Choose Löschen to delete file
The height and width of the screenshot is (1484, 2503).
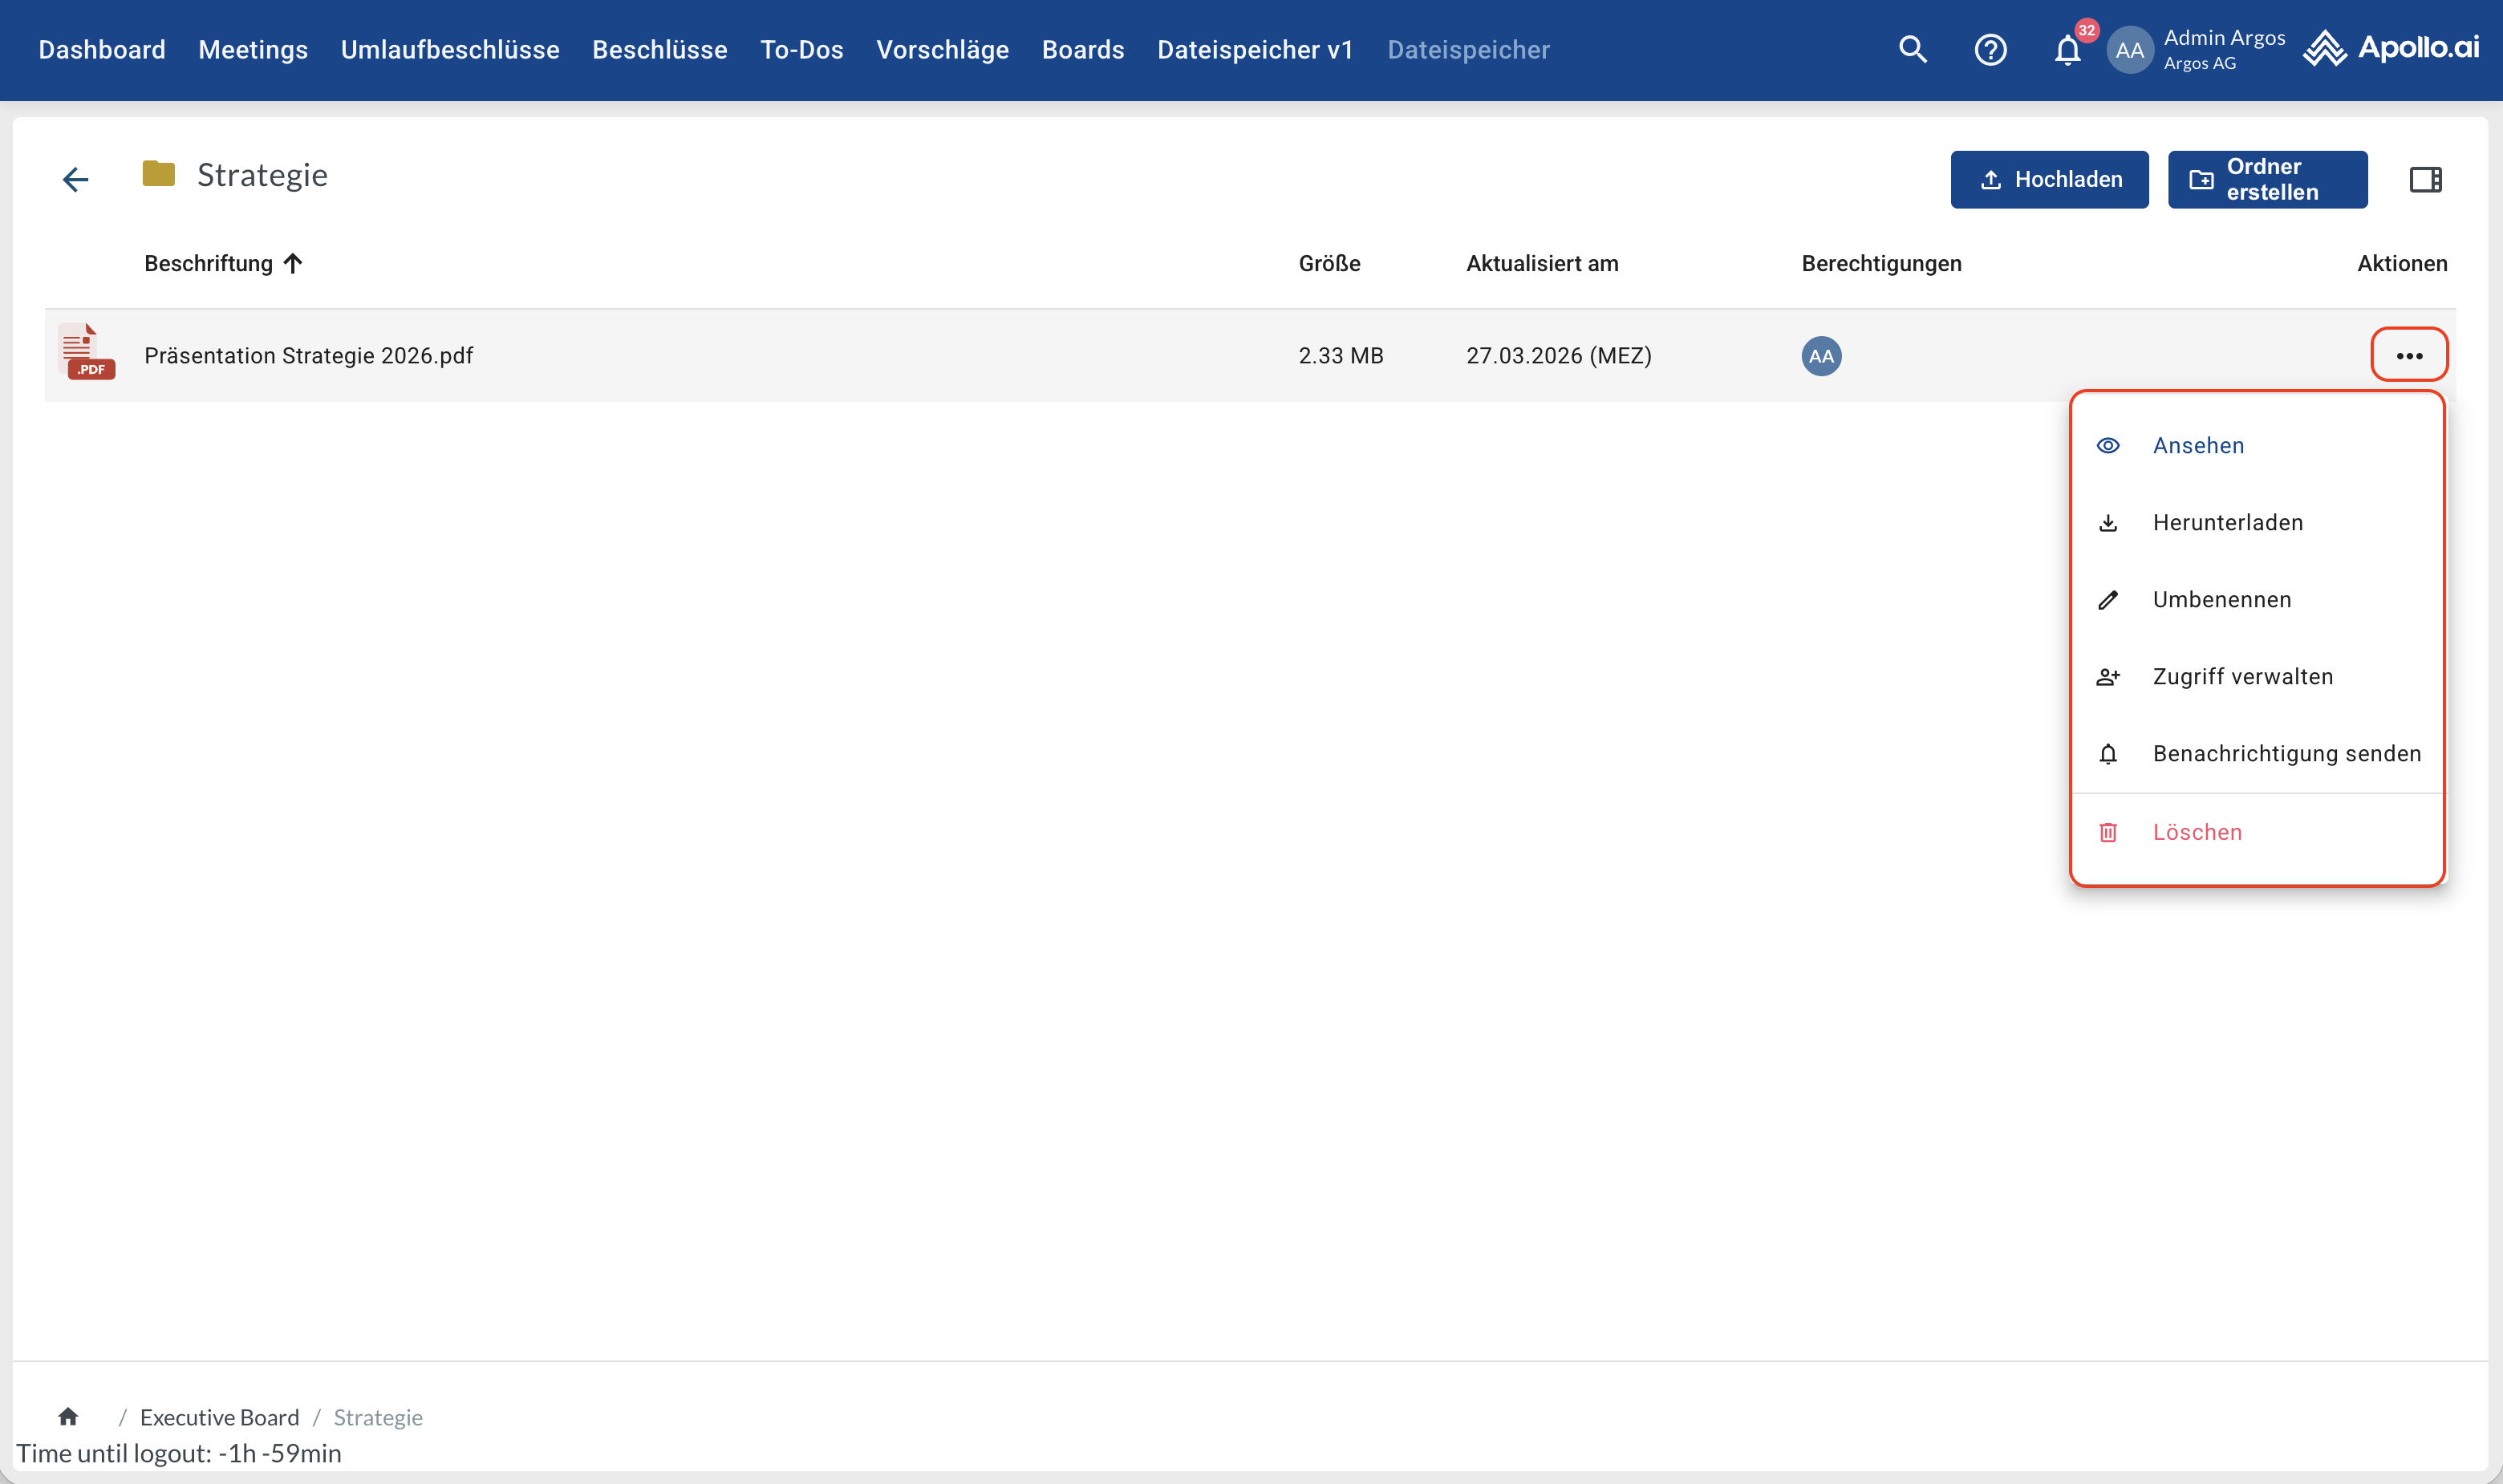(2196, 832)
